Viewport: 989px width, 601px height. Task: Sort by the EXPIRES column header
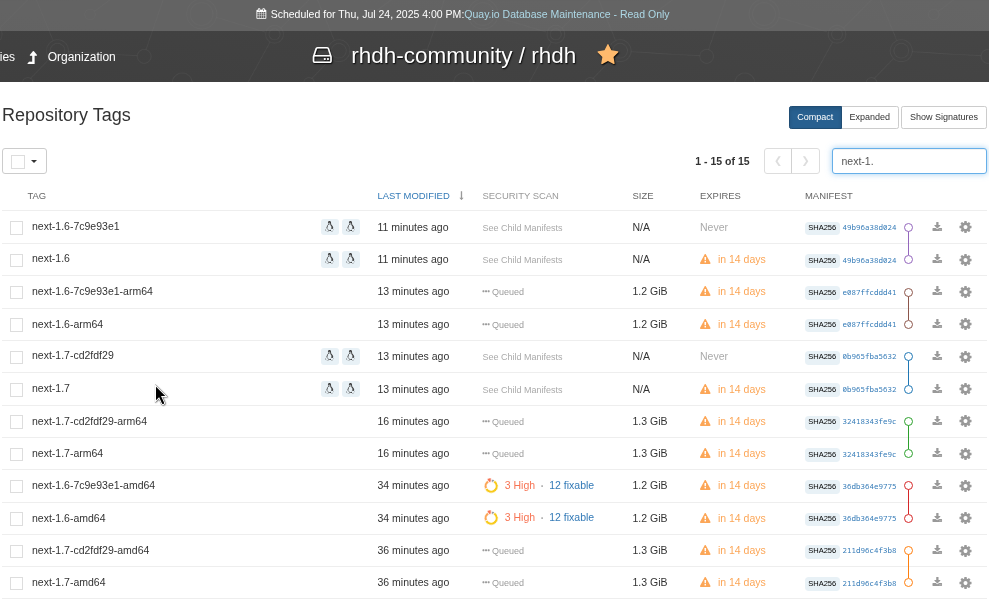tap(720, 196)
